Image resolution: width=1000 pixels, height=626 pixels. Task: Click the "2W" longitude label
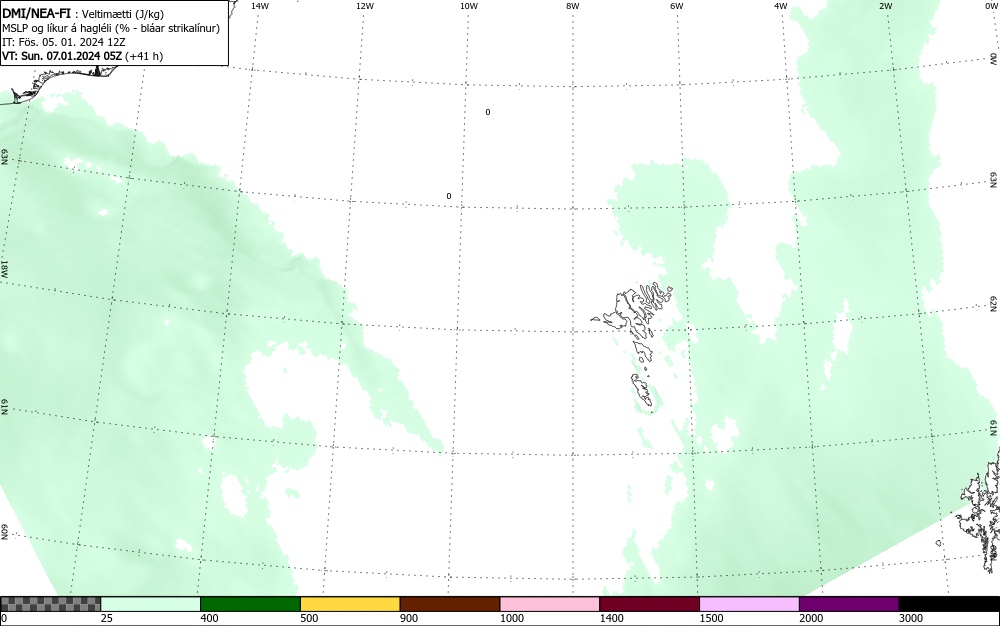point(885,6)
